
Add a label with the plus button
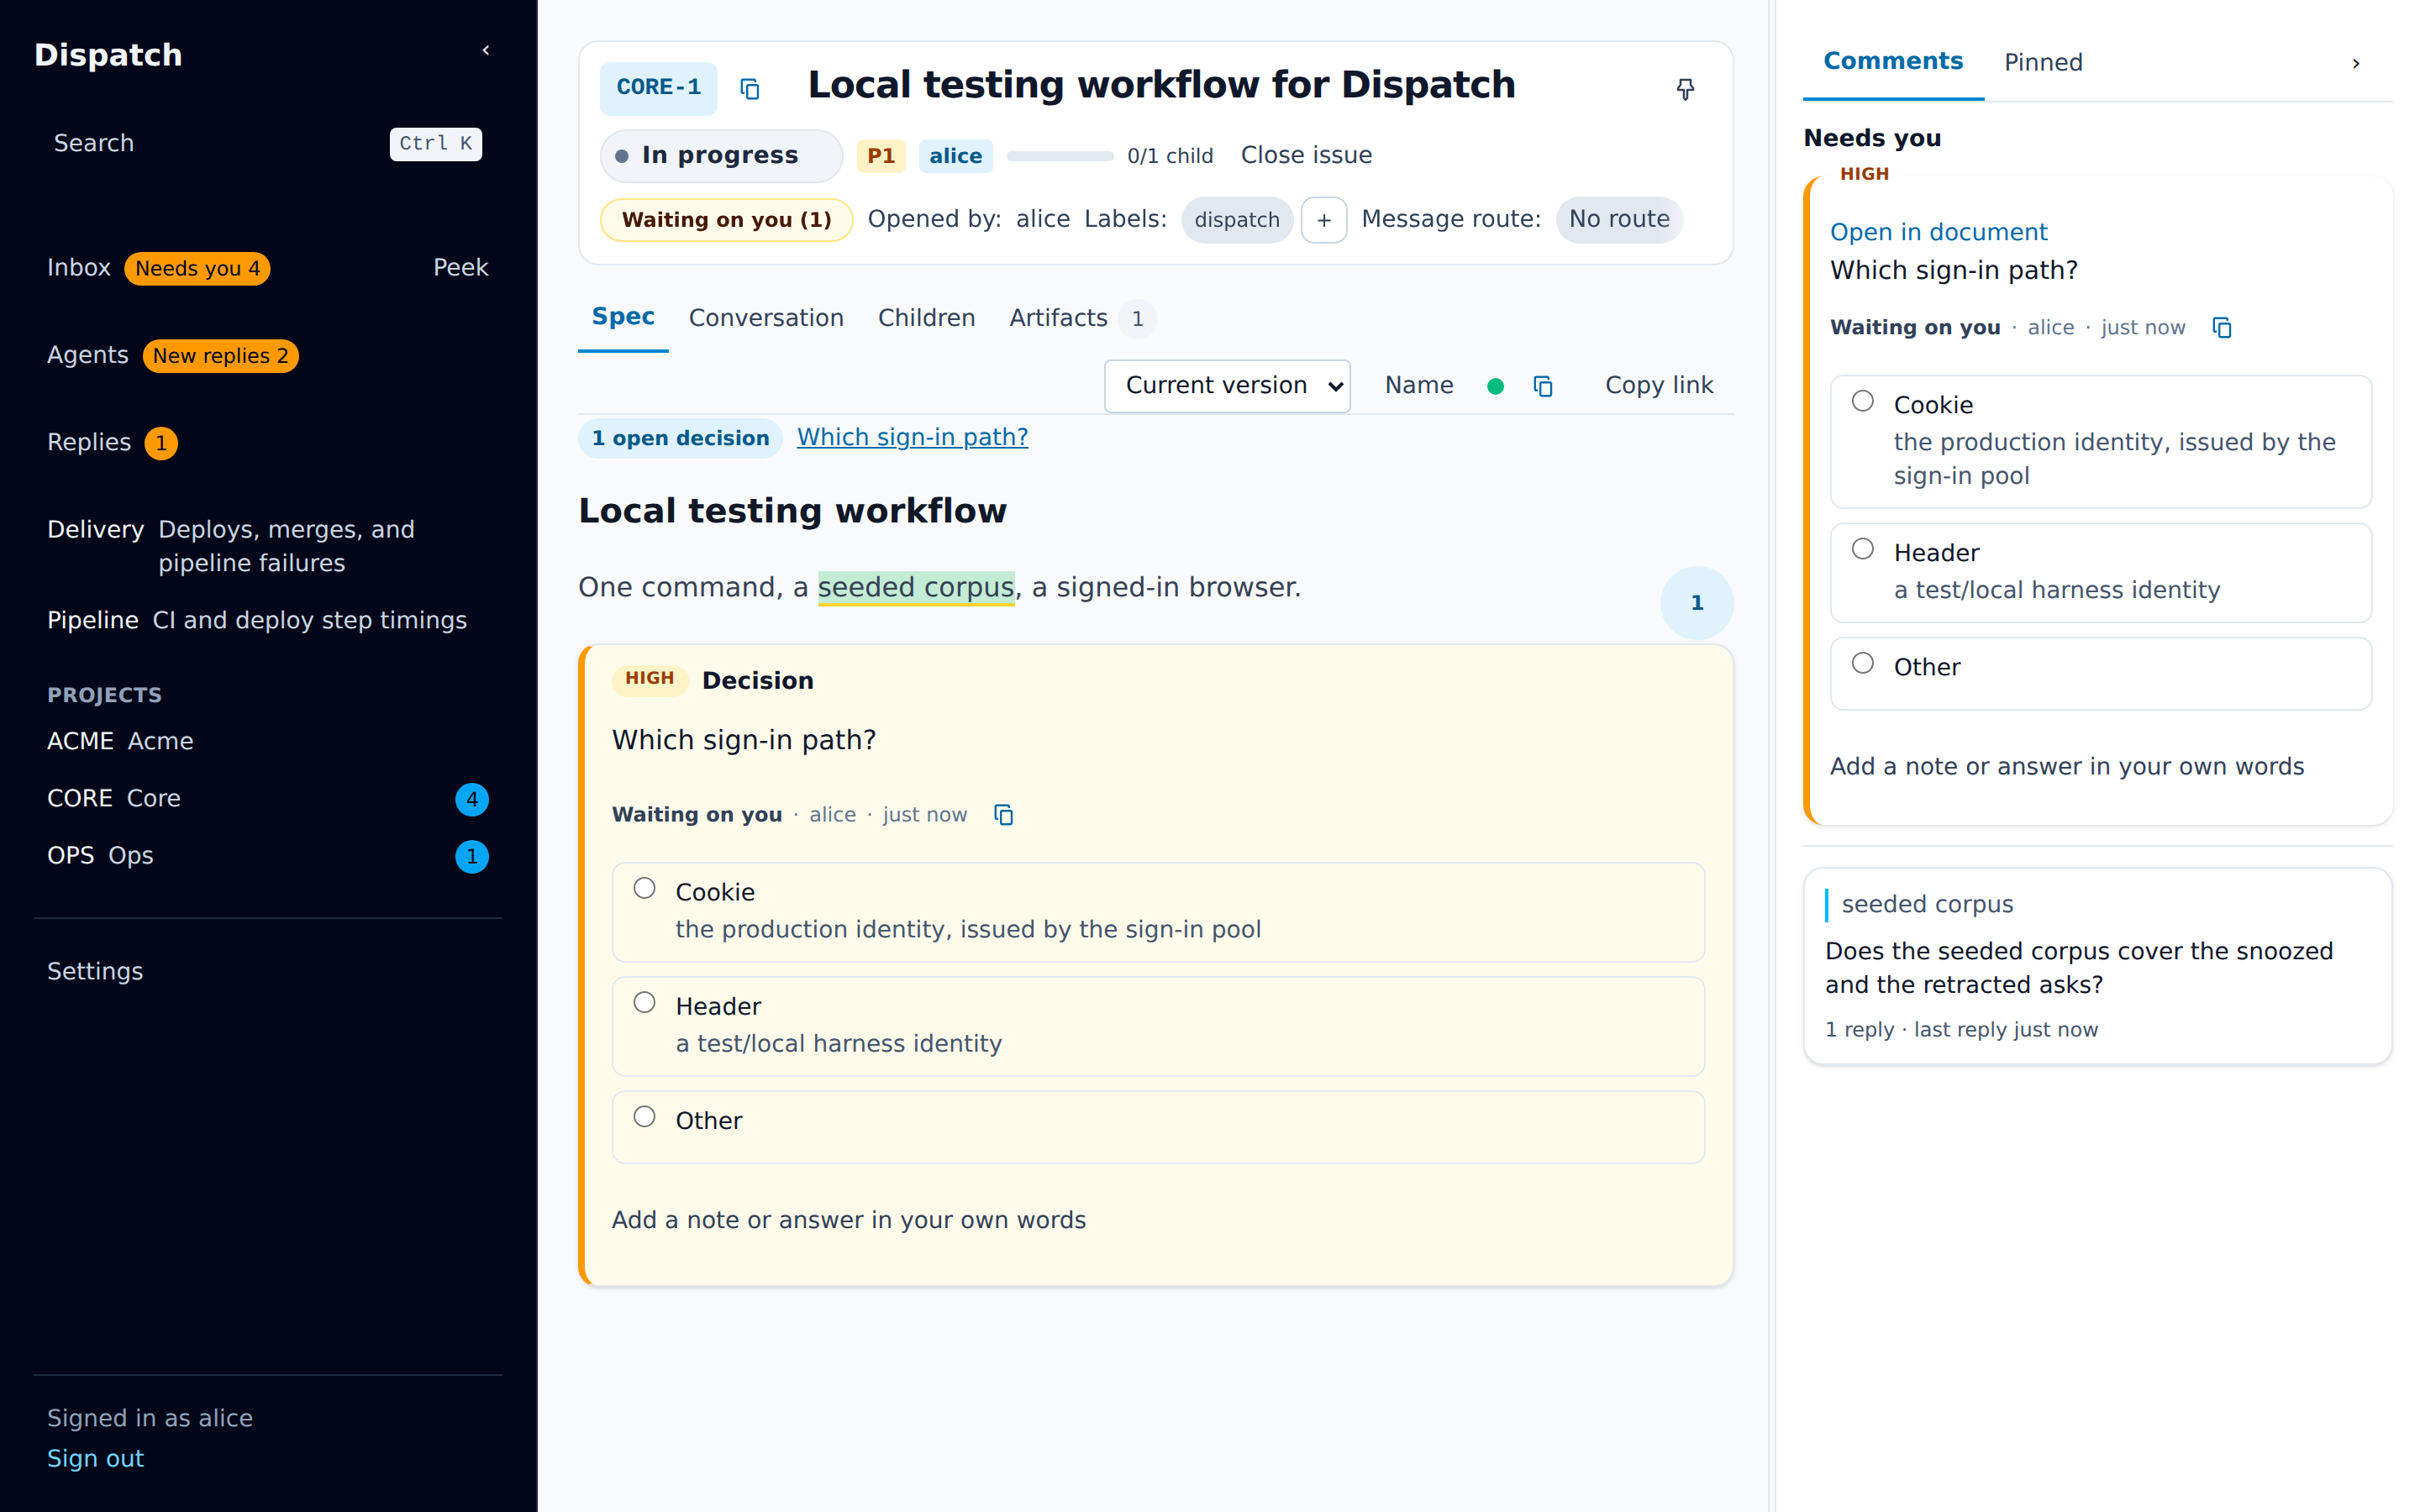coord(1324,220)
